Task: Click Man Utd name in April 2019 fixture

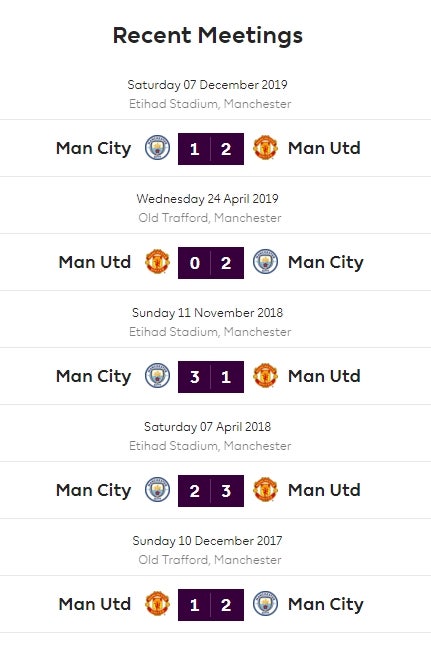Action: [x=95, y=262]
